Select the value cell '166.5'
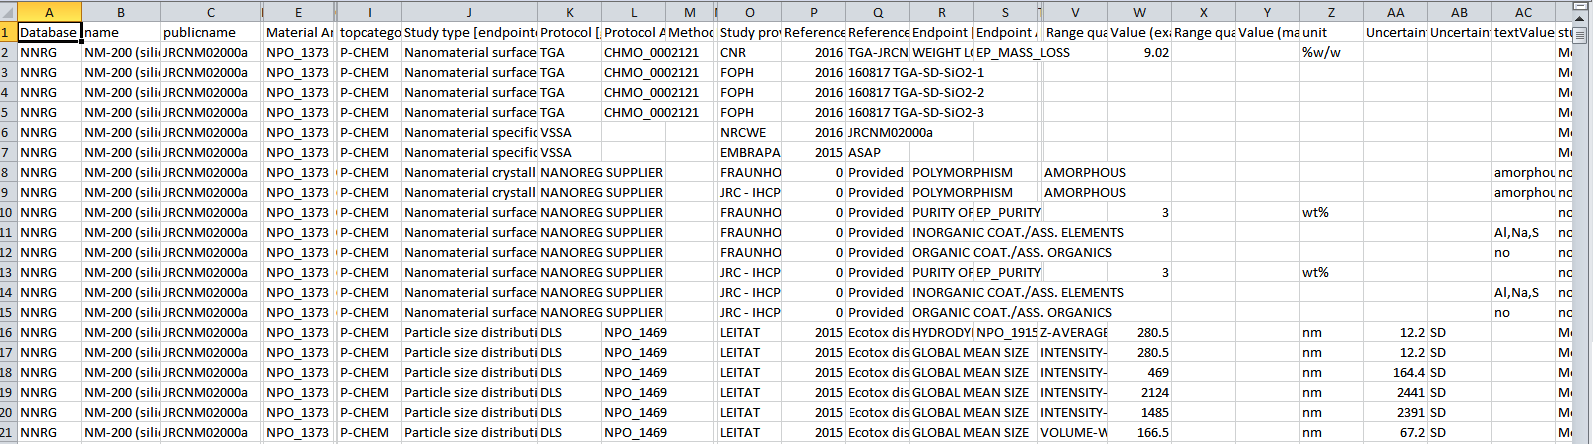 click(1140, 432)
